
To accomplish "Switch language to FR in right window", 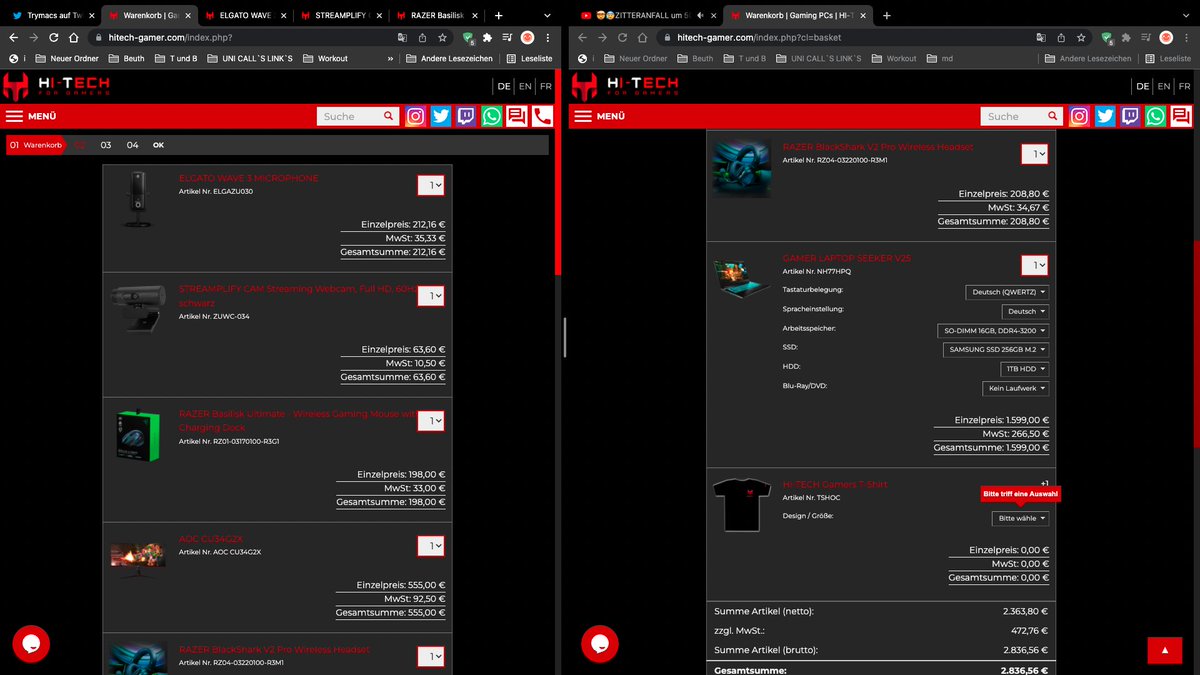I will click(x=1185, y=86).
